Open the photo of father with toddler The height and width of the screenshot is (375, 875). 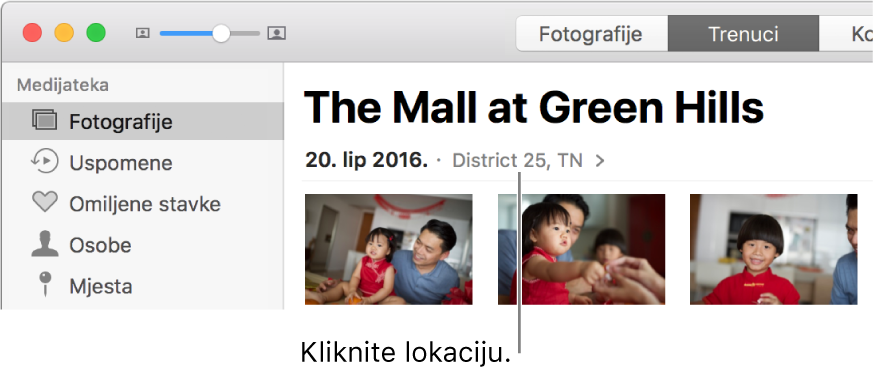(x=388, y=249)
